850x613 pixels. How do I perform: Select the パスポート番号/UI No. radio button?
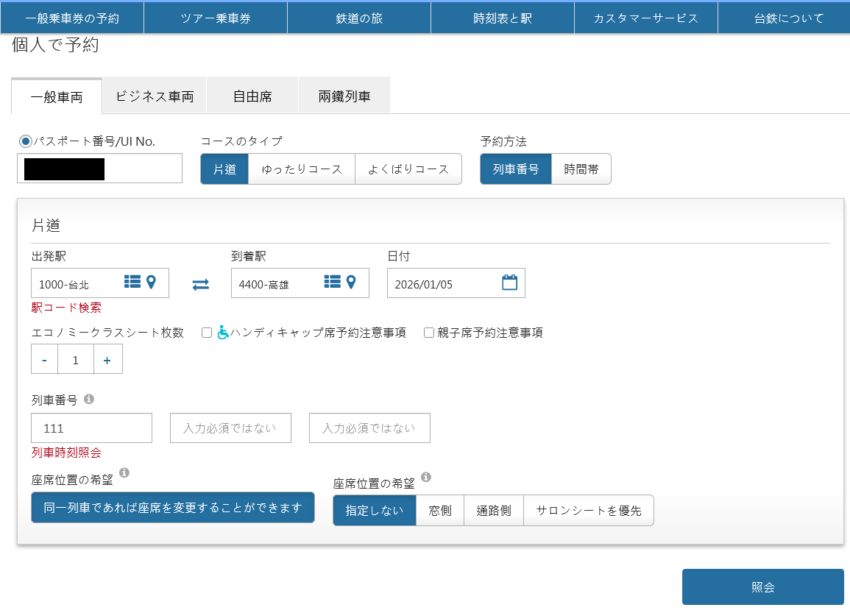25,141
